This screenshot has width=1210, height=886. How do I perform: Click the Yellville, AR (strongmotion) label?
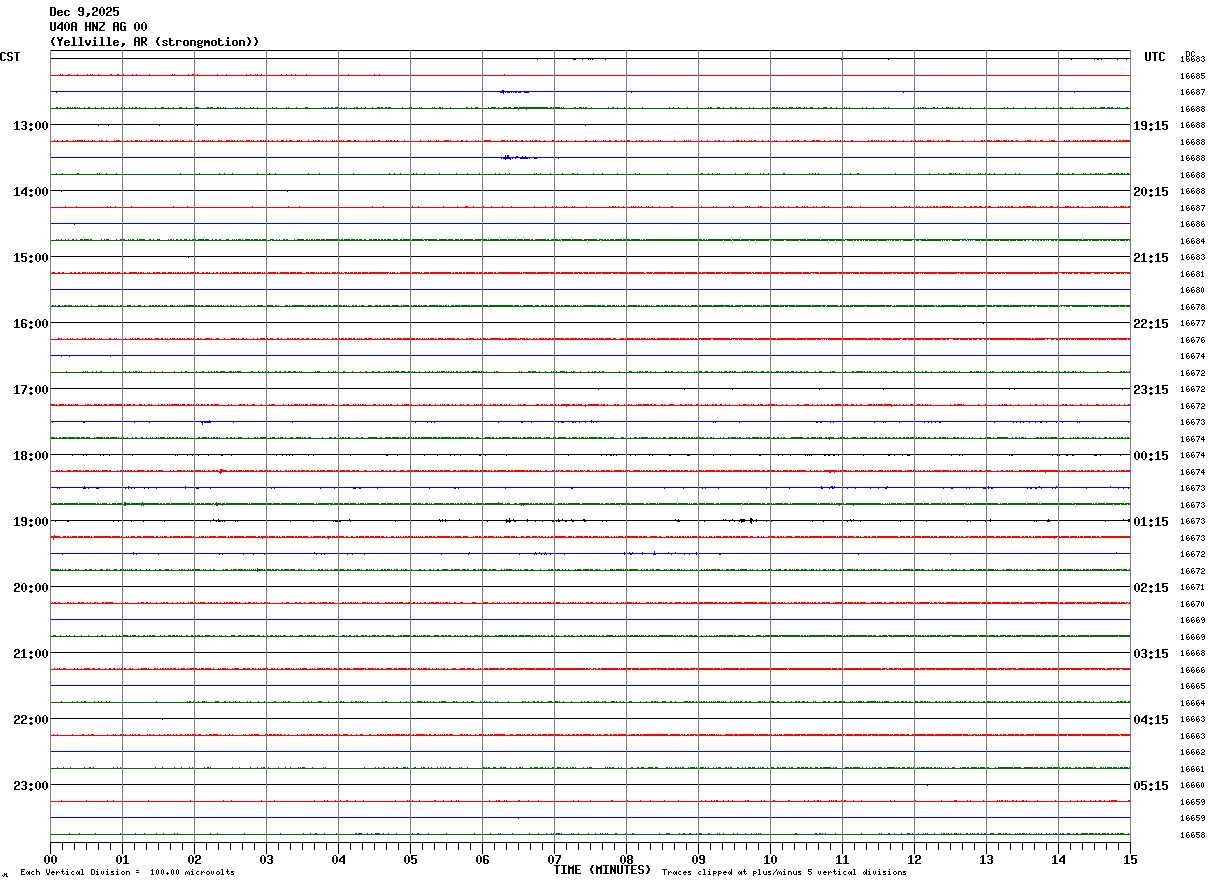tap(155, 42)
